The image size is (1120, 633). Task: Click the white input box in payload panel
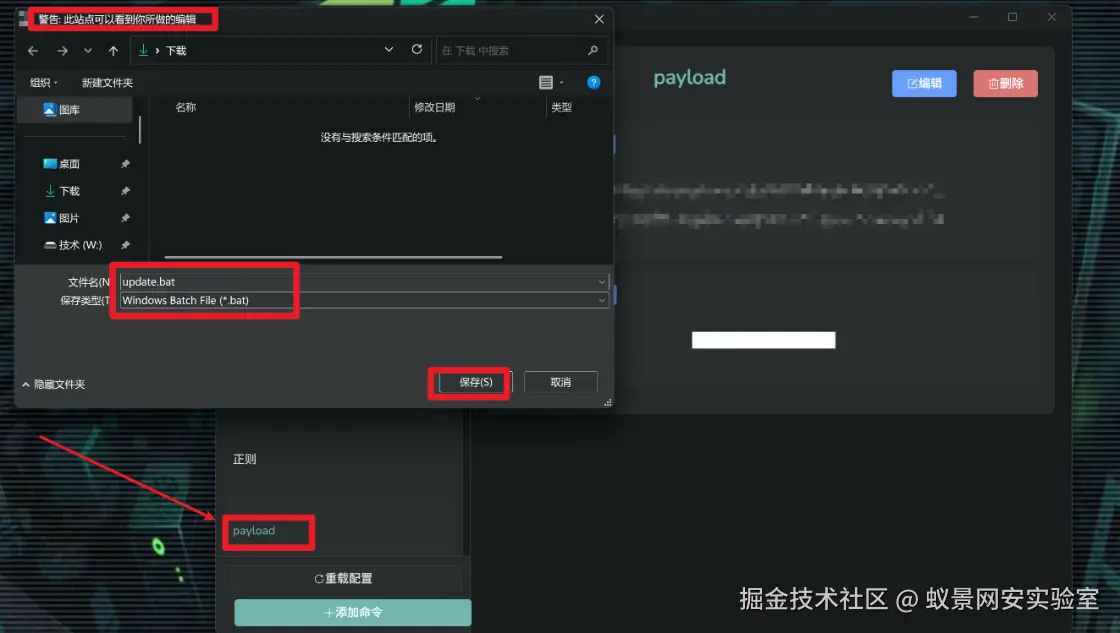[x=764, y=340]
